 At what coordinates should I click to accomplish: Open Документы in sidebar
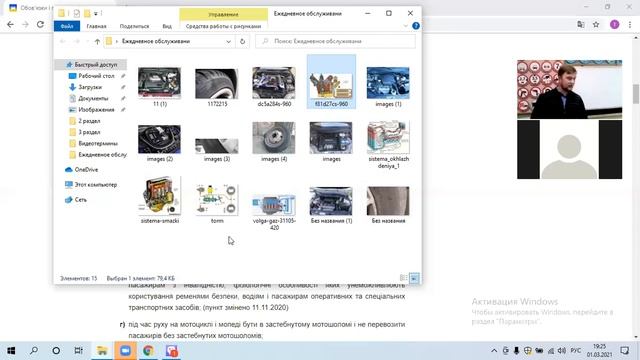click(x=93, y=98)
